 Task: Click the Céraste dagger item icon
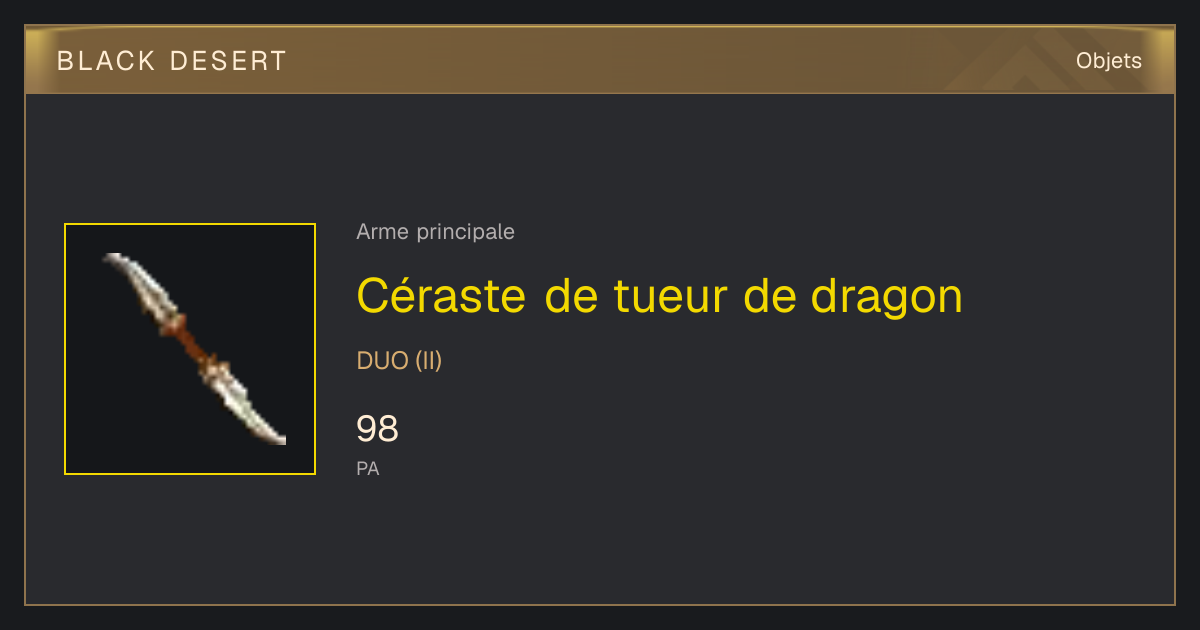[x=195, y=348]
